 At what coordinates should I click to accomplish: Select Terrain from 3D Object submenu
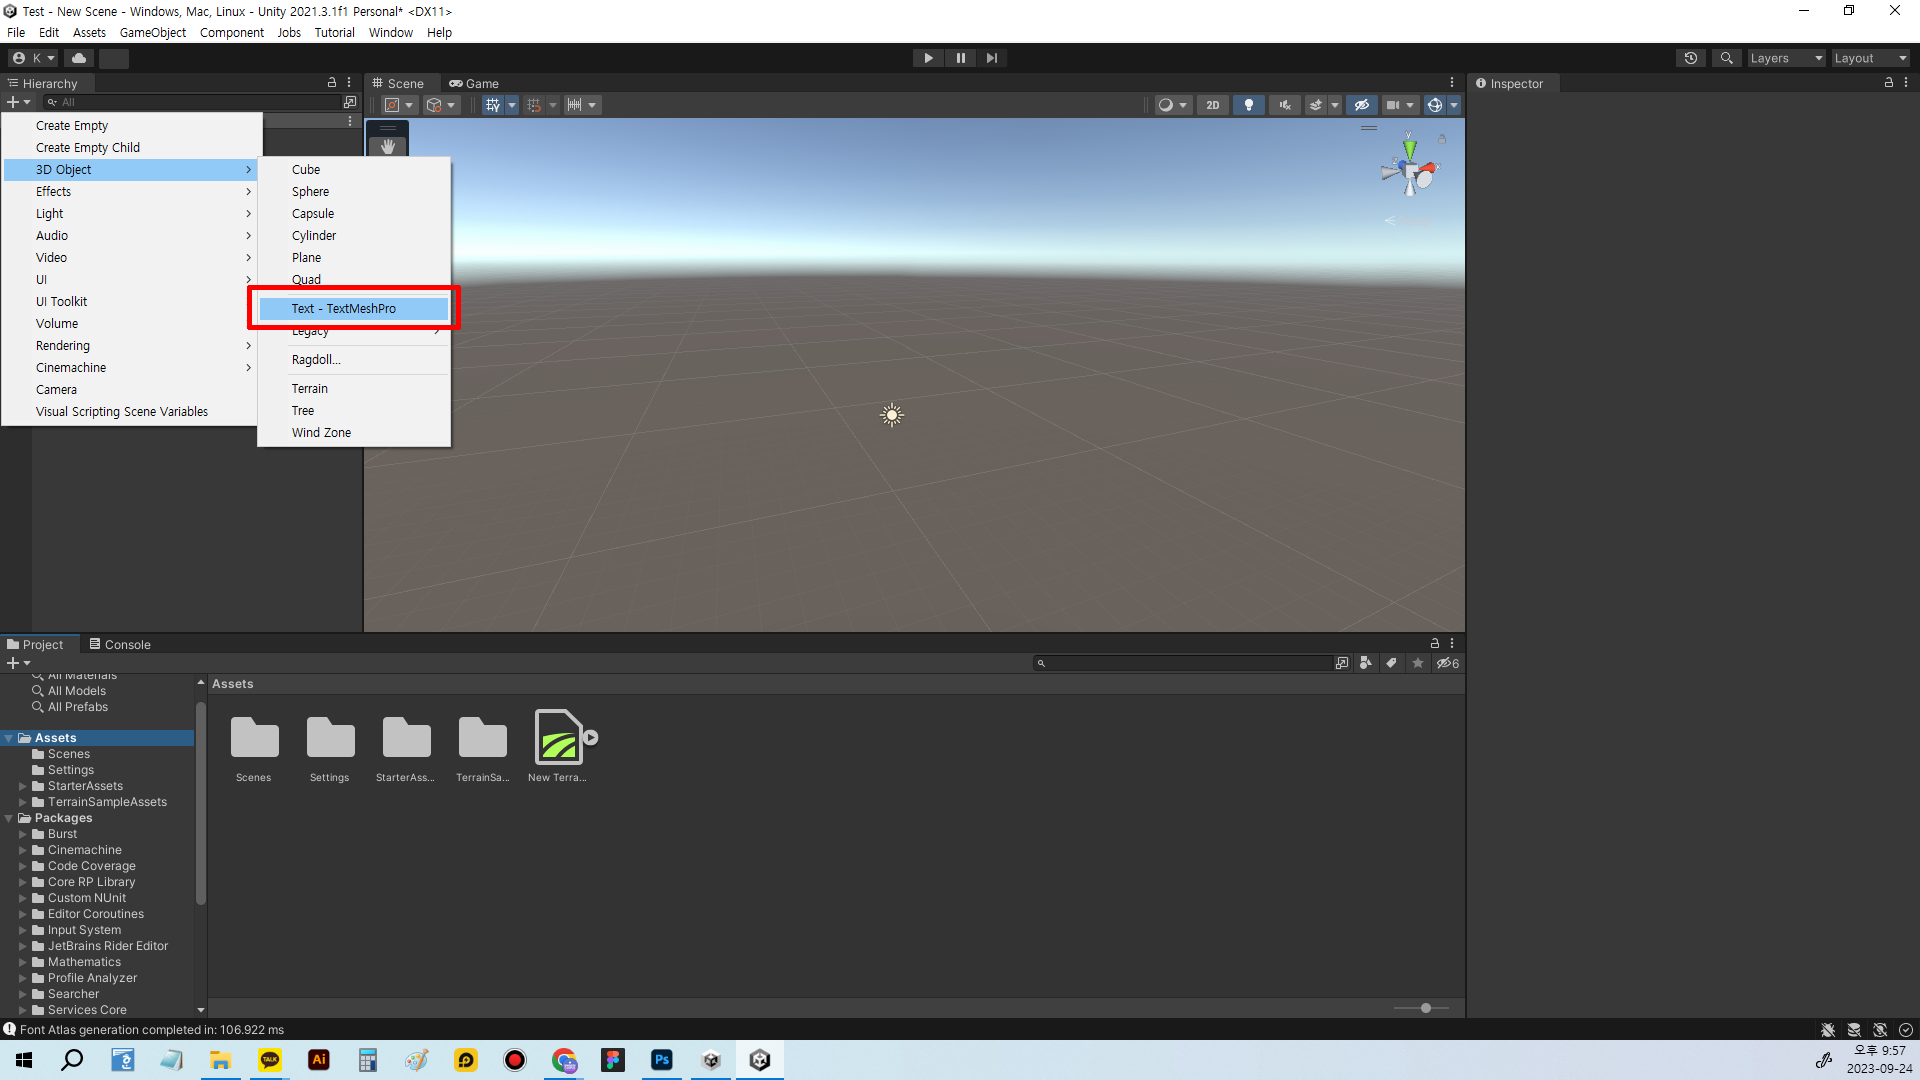pyautogui.click(x=354, y=389)
